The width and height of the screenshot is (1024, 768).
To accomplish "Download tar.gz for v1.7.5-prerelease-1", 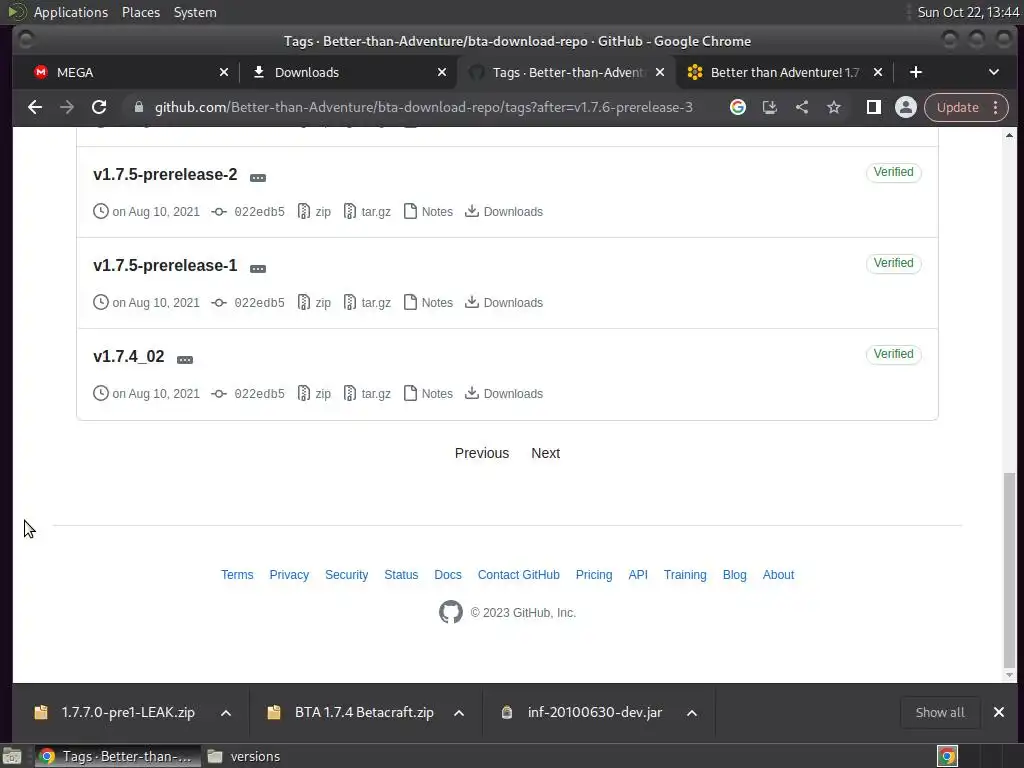I will pos(367,302).
